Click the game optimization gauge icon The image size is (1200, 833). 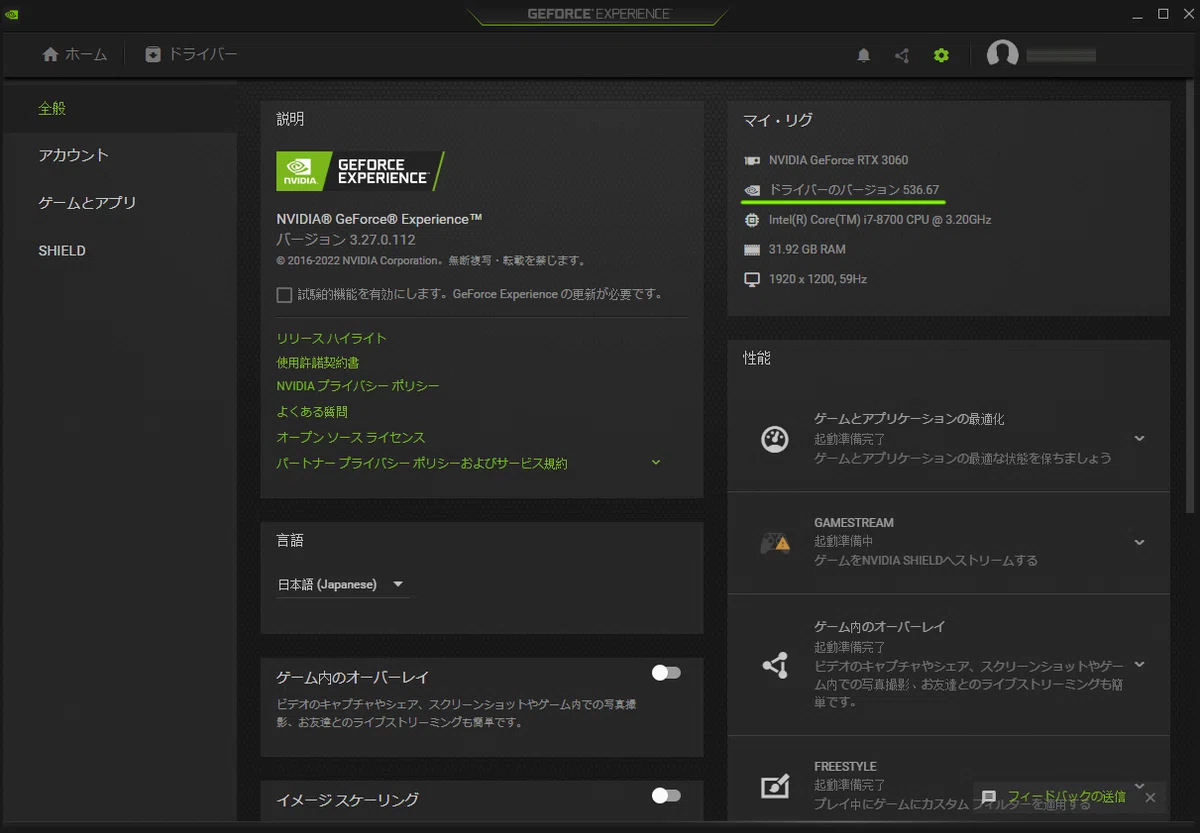point(775,439)
